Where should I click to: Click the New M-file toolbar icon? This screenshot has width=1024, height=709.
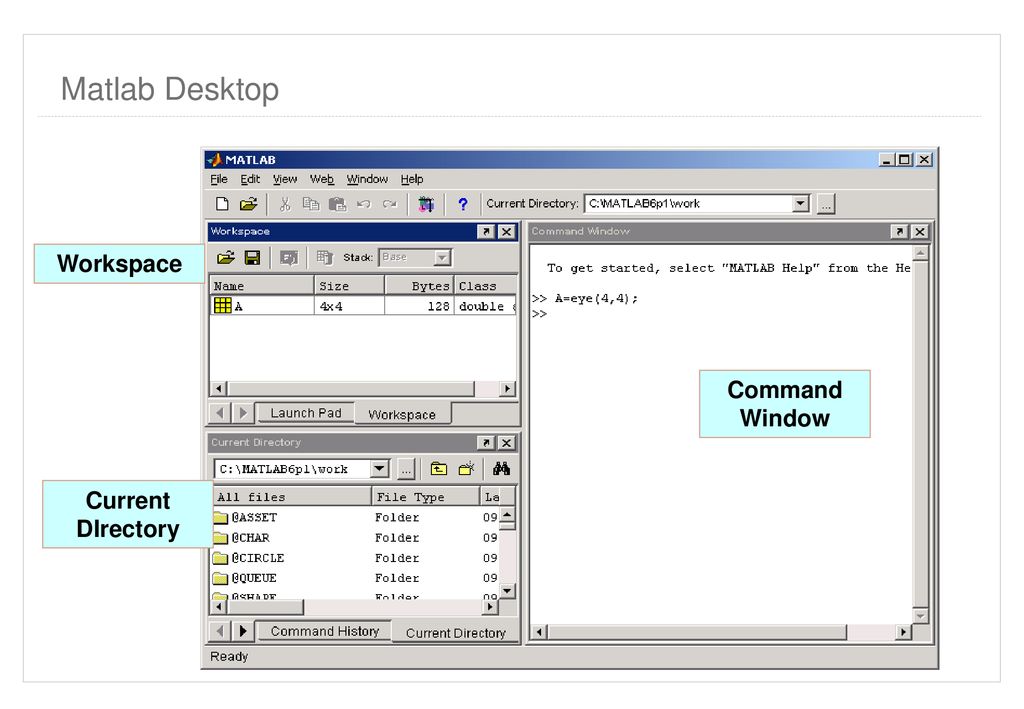pyautogui.click(x=222, y=204)
